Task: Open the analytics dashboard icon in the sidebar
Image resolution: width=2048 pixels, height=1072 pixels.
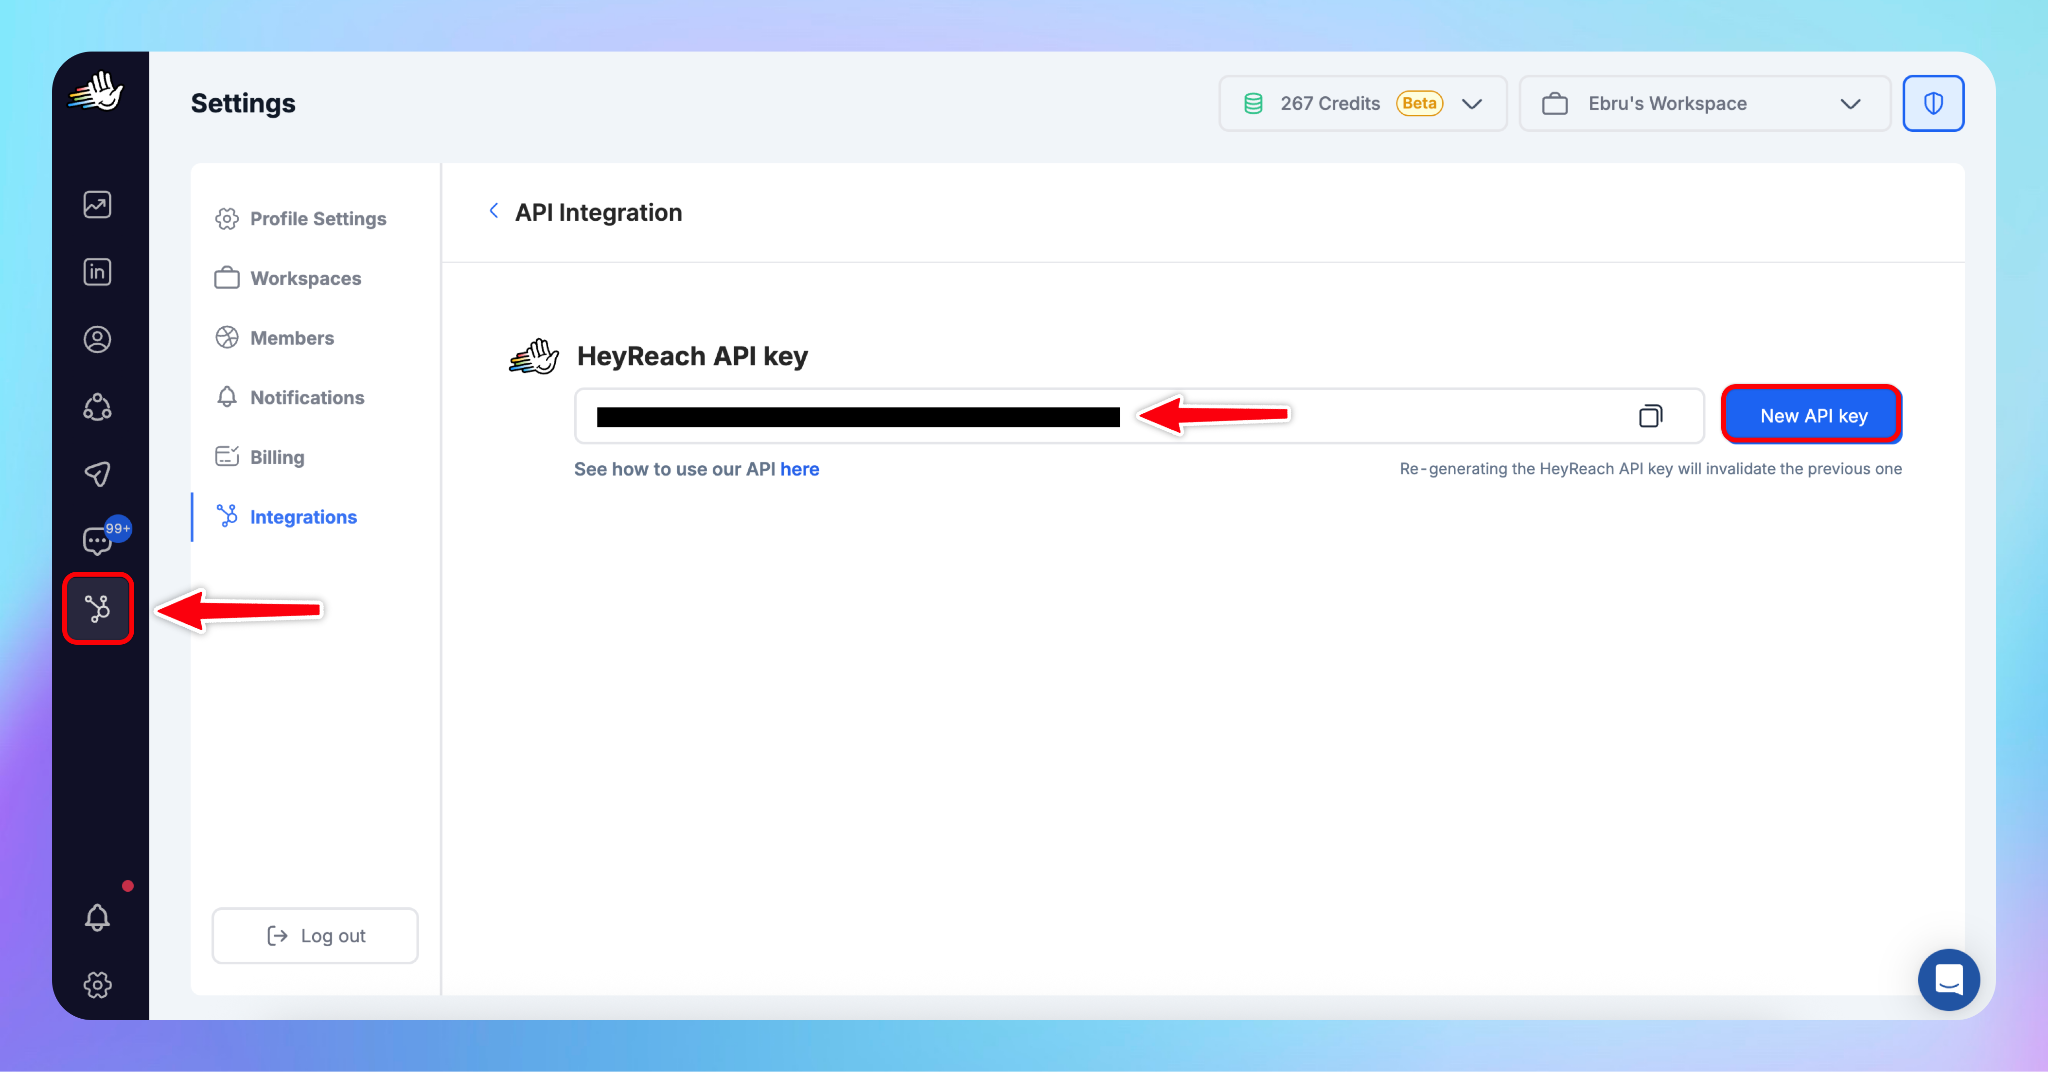Action: (x=97, y=205)
